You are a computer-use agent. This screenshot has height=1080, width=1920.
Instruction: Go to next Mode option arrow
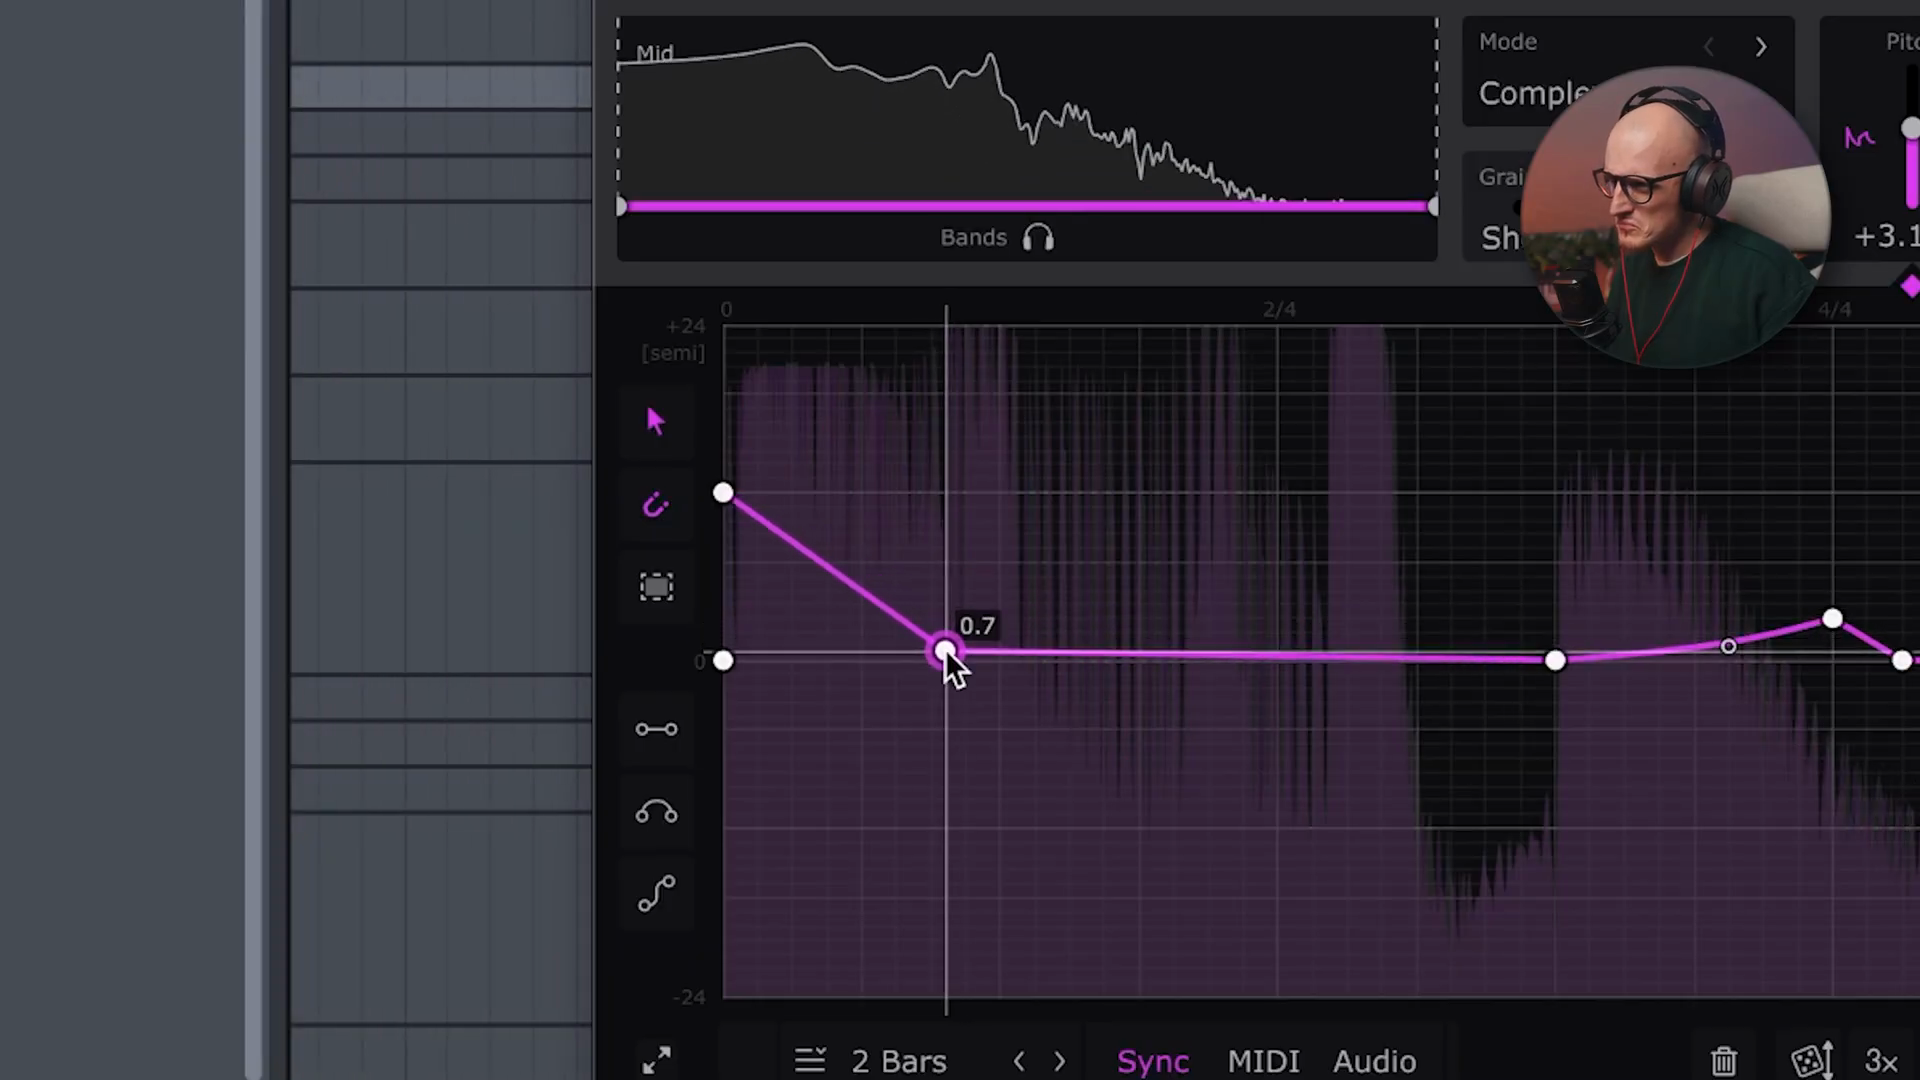tap(1761, 47)
